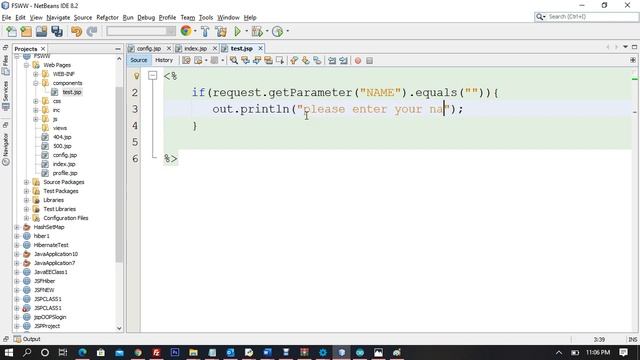Toggle bookmark in editor toolbar
This screenshot has height=360, width=640.
coord(317,60)
